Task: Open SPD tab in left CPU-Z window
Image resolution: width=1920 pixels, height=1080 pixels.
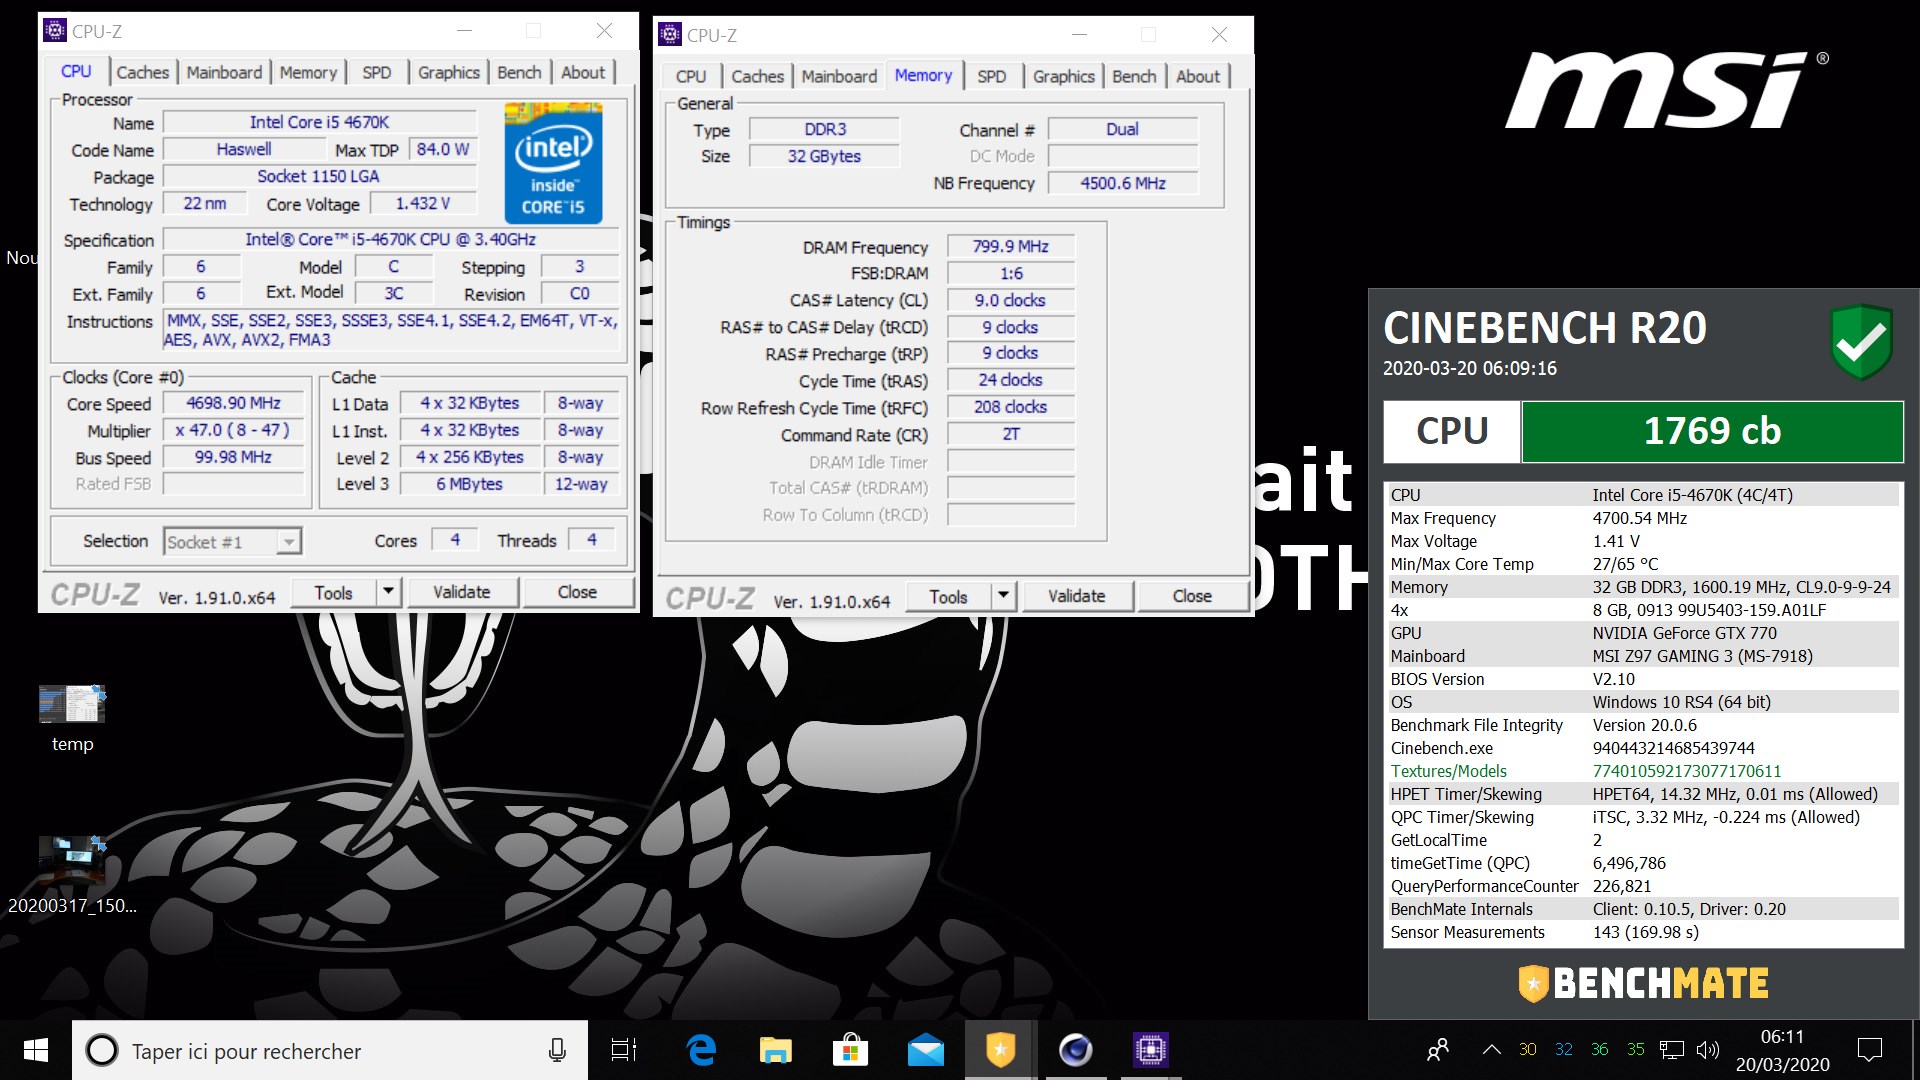Action: tap(377, 72)
